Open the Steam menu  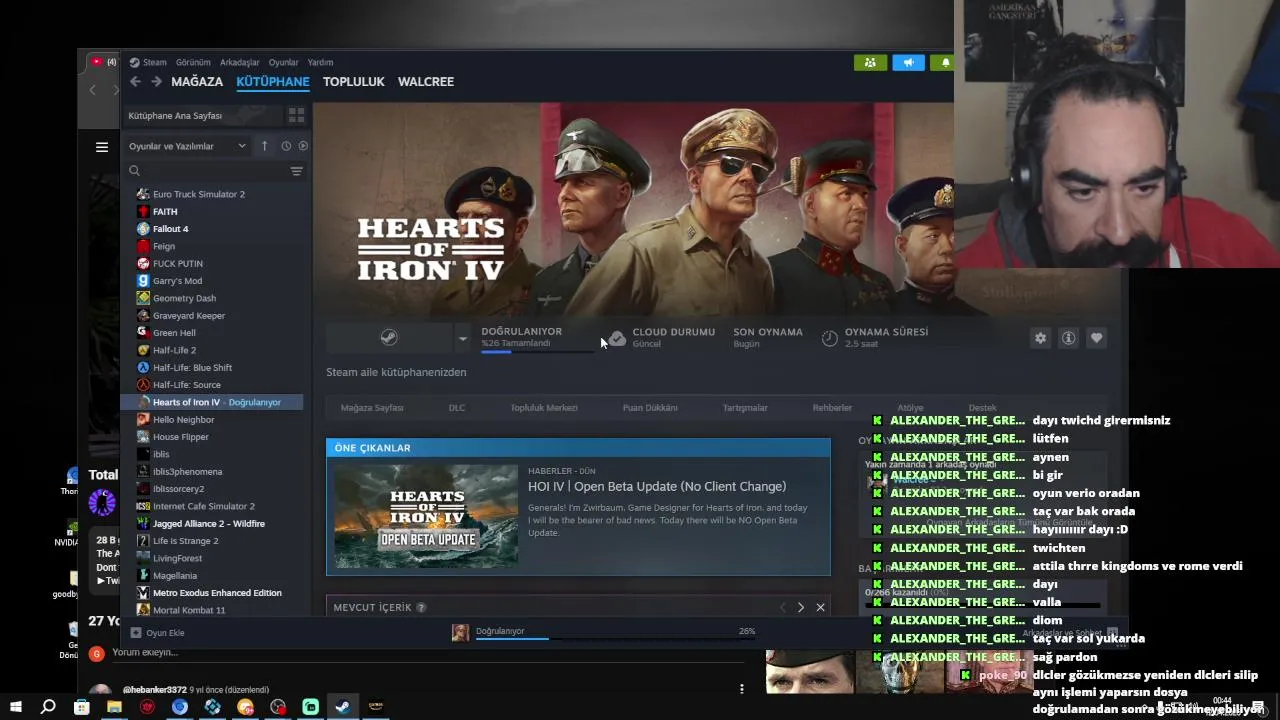click(154, 62)
